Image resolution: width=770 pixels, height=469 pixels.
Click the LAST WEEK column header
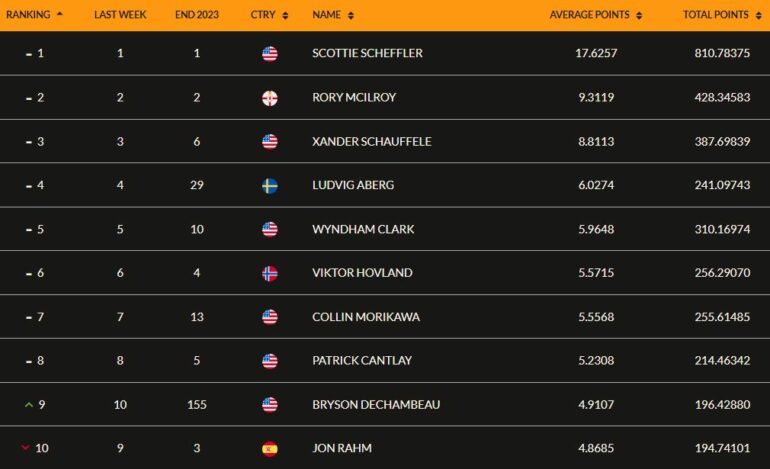tap(120, 15)
